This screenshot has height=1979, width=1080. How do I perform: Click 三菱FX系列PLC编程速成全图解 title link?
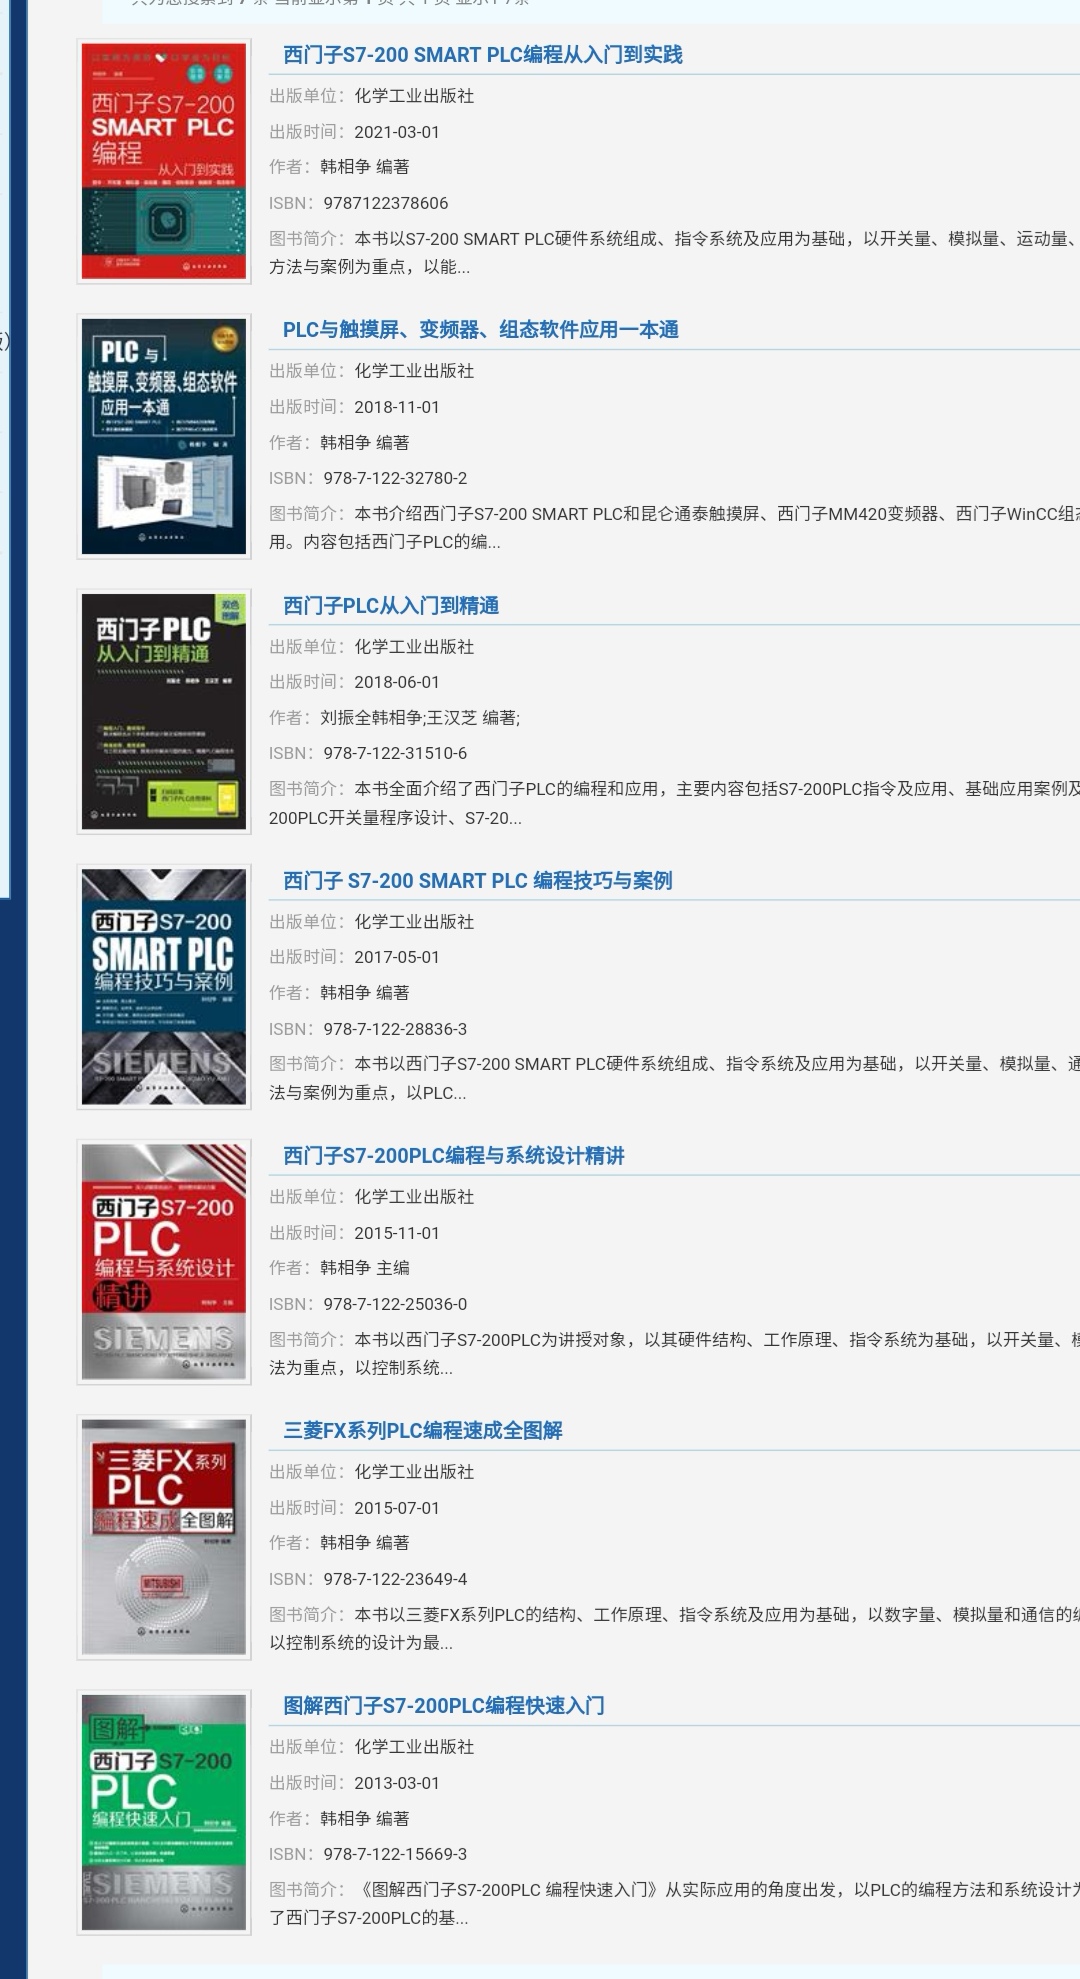(422, 1431)
